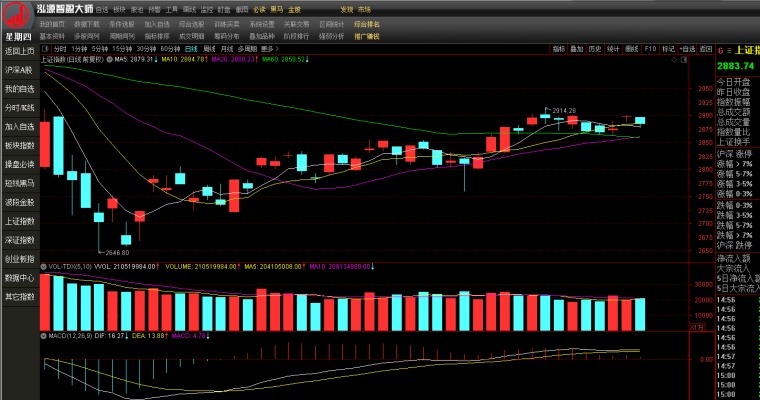
Task: Click the 叠加 overlay toolbar button
Action: pyautogui.click(x=576, y=49)
